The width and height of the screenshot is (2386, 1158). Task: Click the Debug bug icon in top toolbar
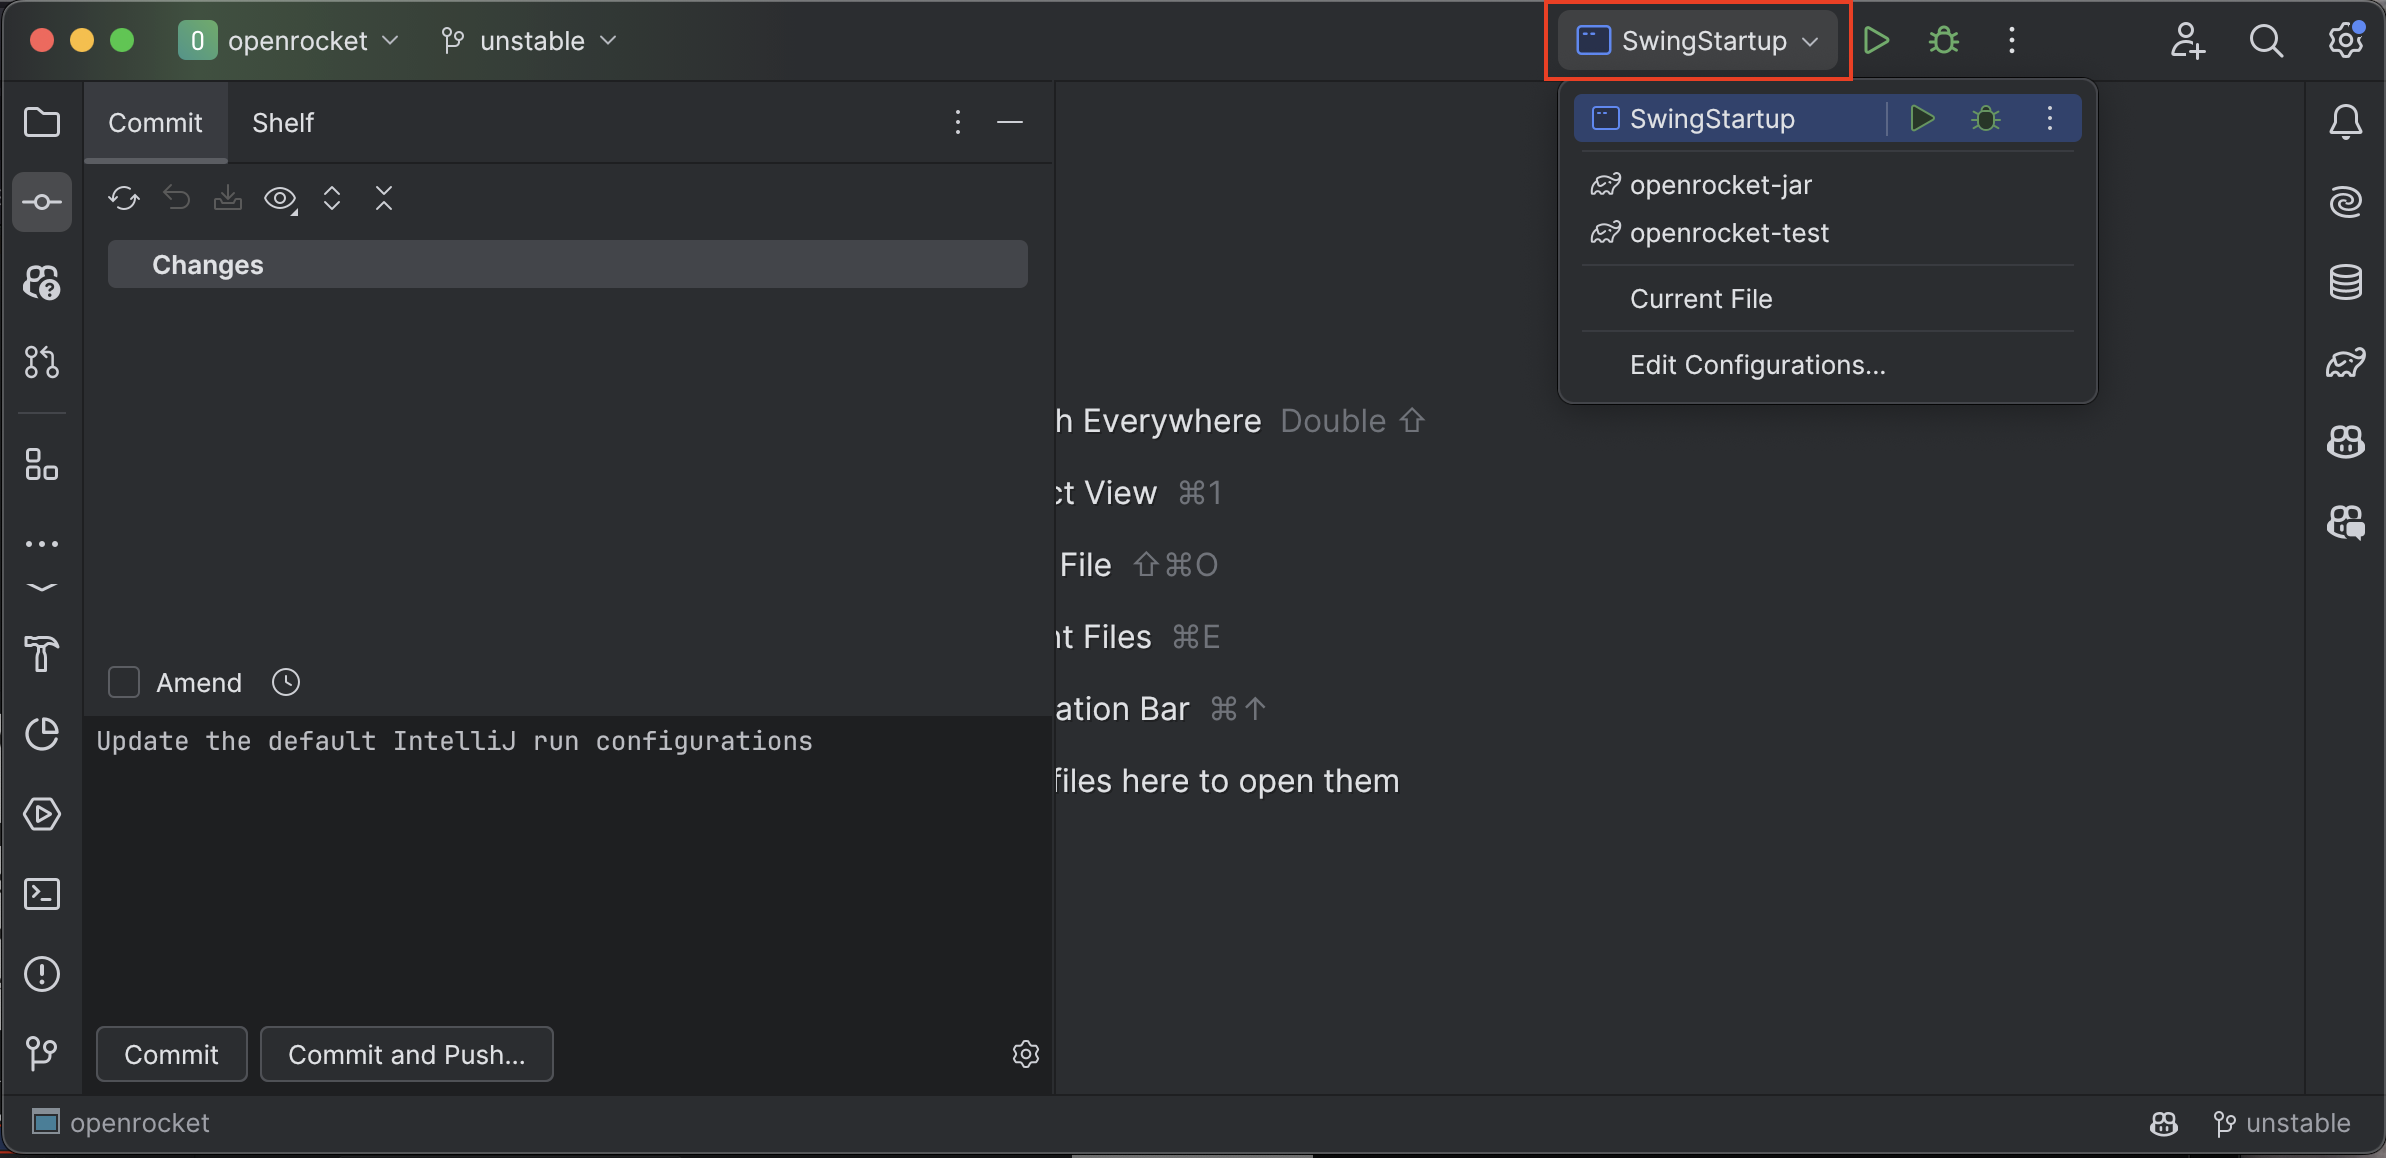[x=1944, y=41]
